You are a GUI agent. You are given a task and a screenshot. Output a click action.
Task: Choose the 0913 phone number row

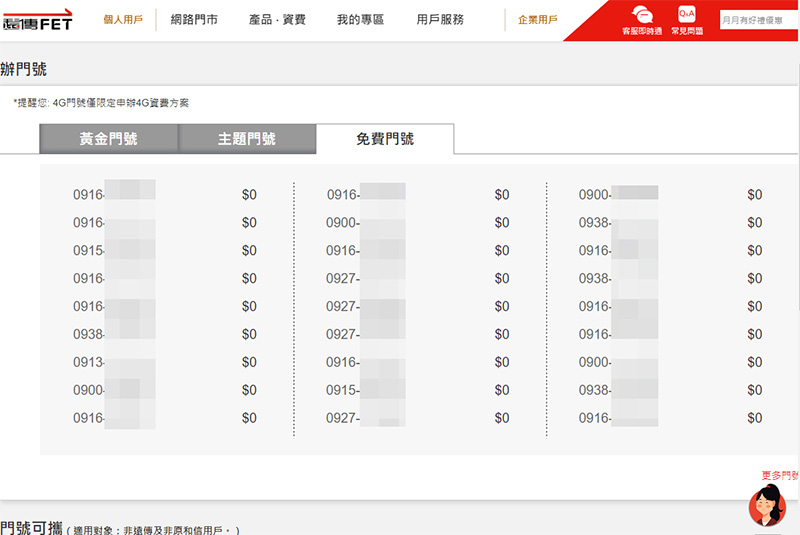click(165, 362)
